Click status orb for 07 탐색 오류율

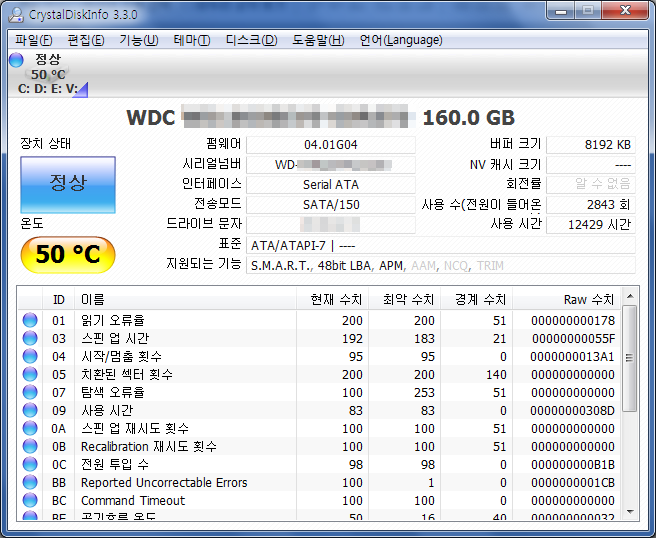pyautogui.click(x=30, y=392)
